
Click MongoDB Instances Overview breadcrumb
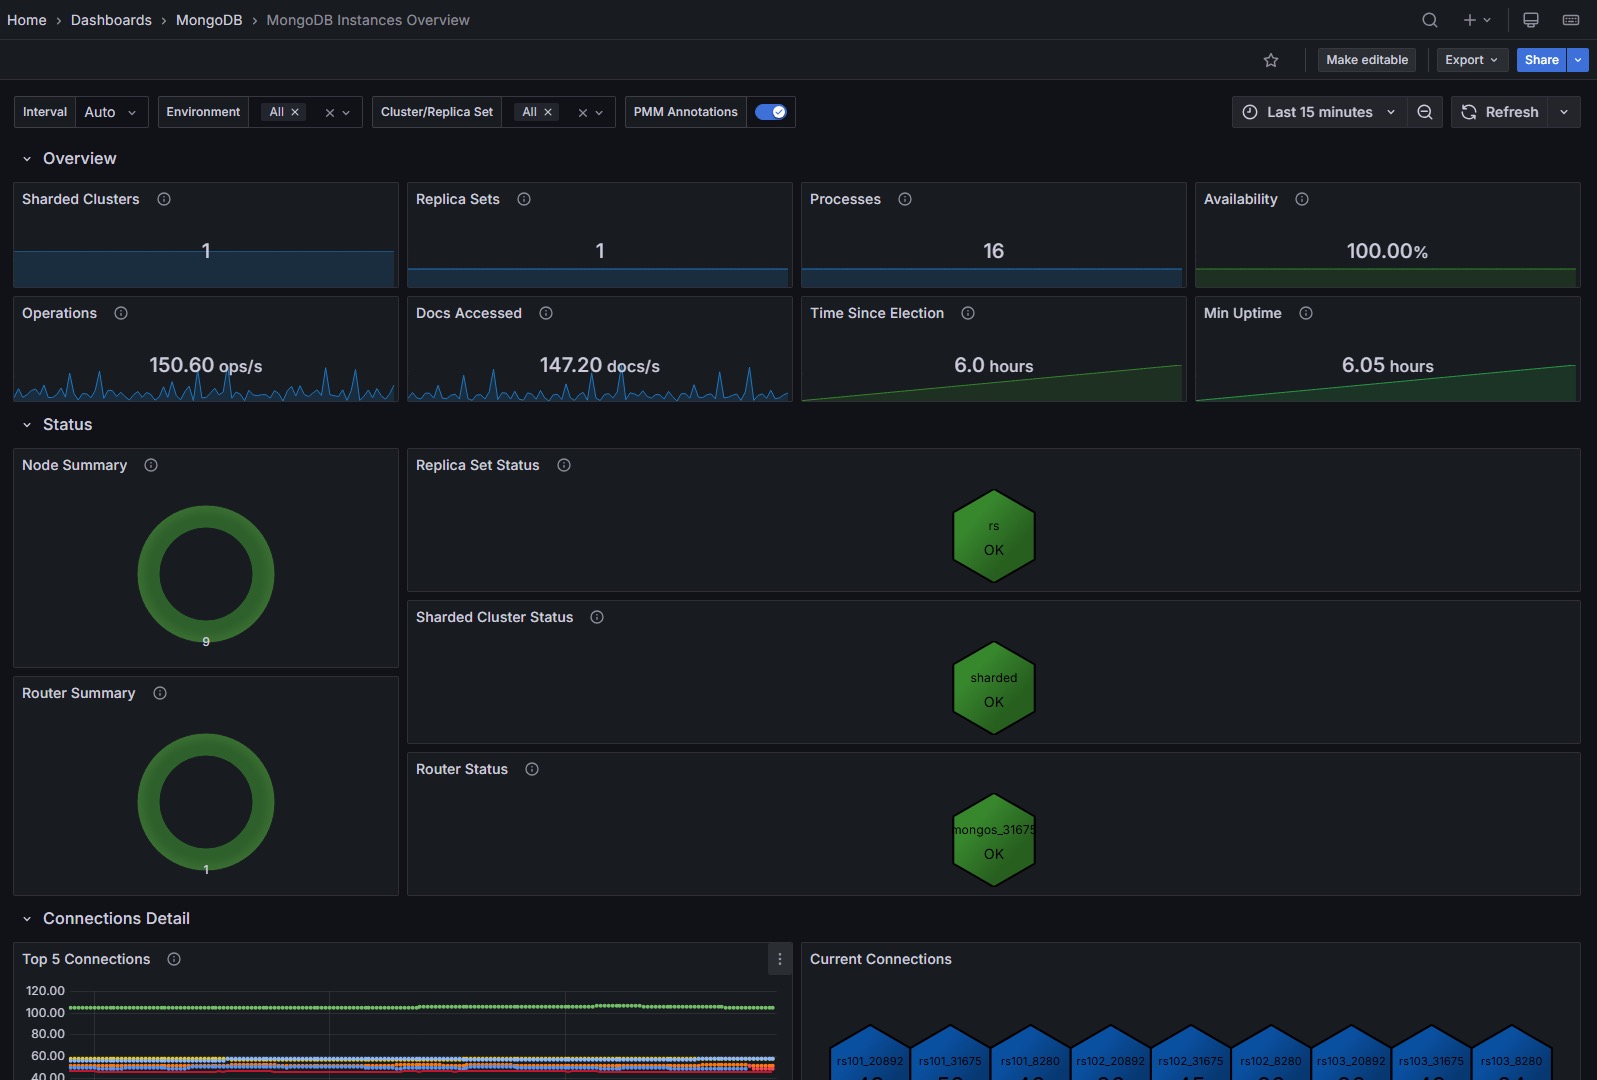point(368,20)
